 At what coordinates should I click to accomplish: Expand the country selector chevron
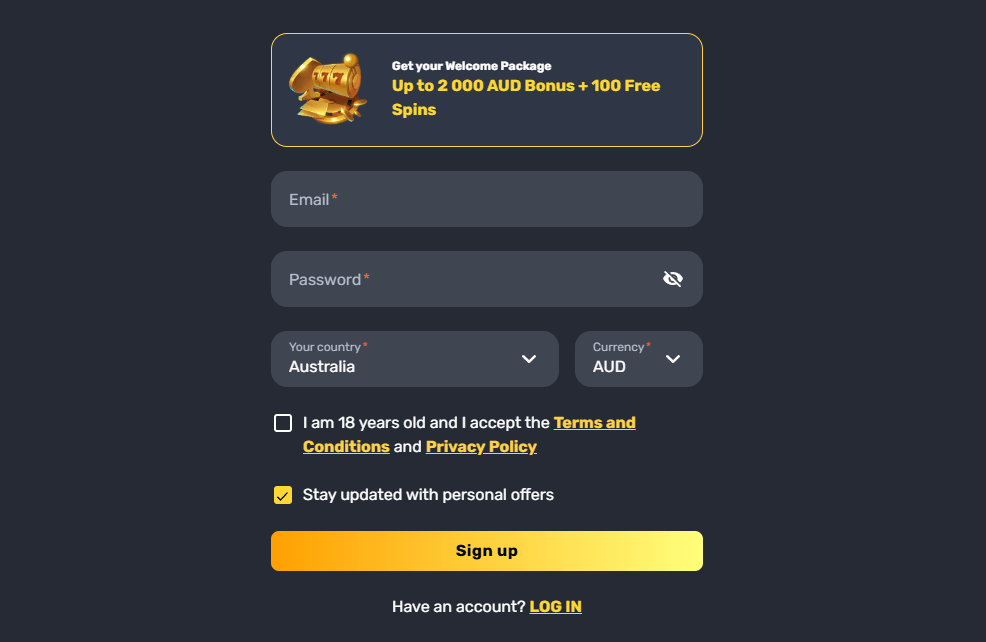pos(528,359)
